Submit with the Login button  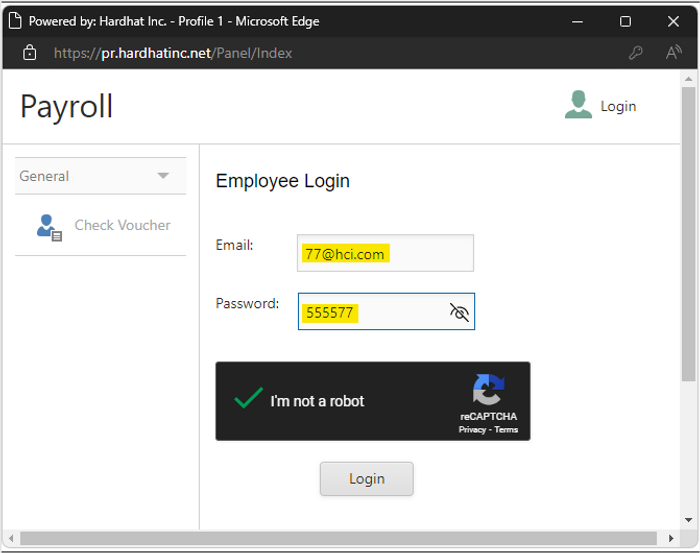coord(367,478)
